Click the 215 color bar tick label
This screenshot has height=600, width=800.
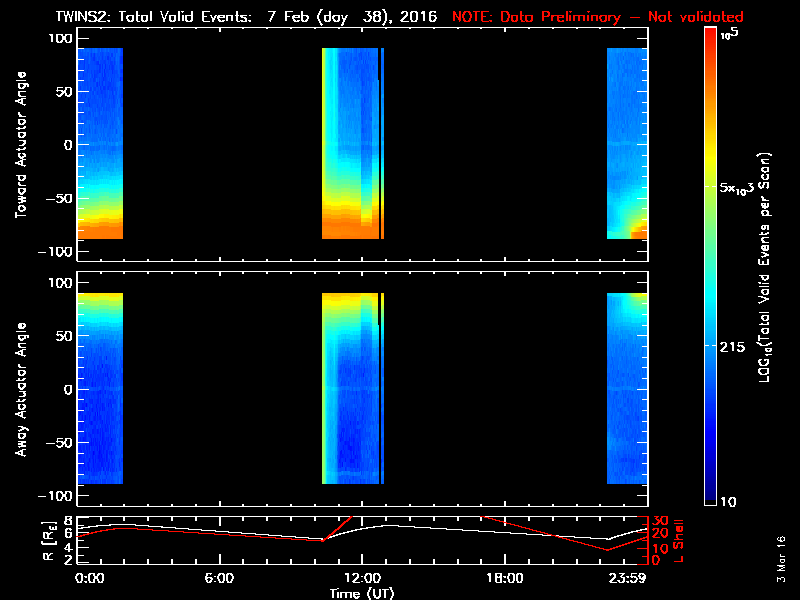[x=735, y=346]
